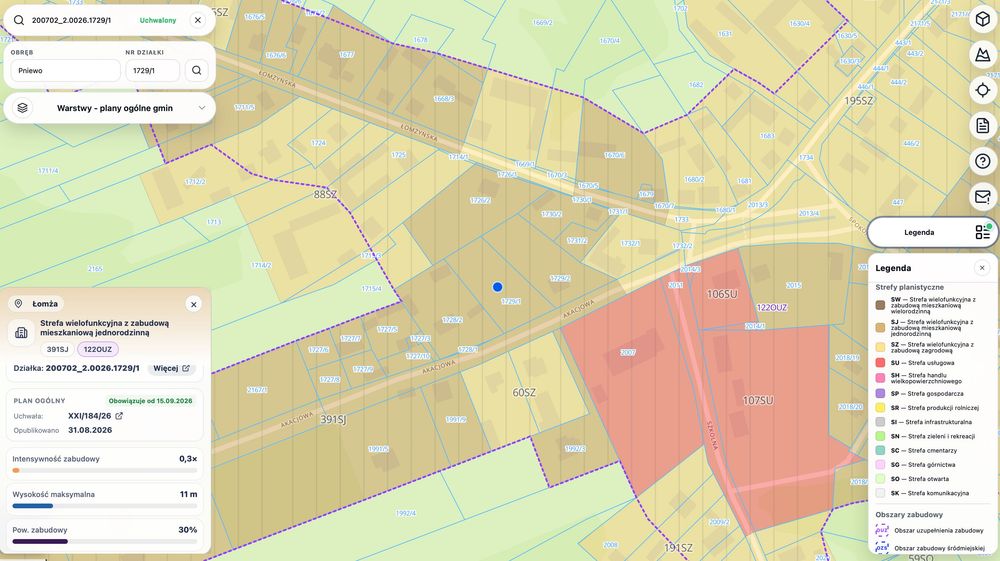Click the 106SU zone label on map
The width and height of the screenshot is (1000, 561).
point(722,294)
